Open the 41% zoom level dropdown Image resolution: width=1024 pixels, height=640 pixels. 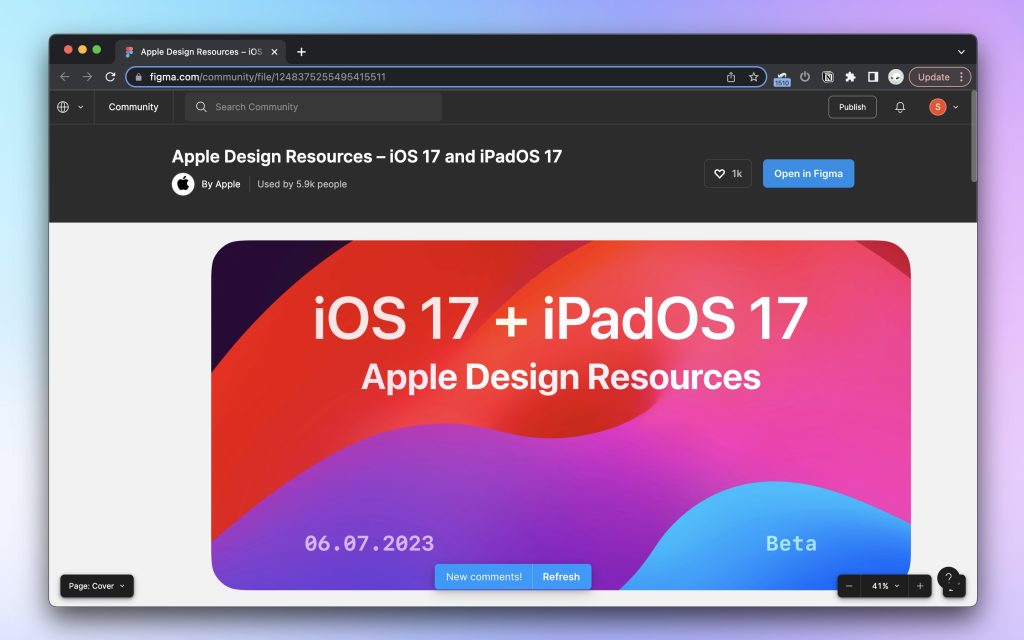[885, 586]
